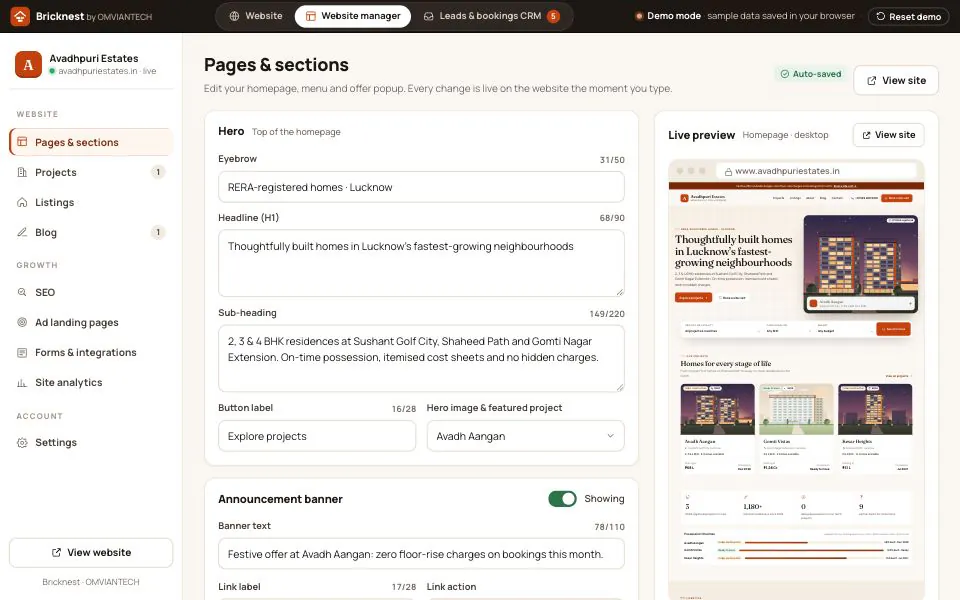Open Listings in the sidebar
Screen dimensions: 960x600
(91, 202)
